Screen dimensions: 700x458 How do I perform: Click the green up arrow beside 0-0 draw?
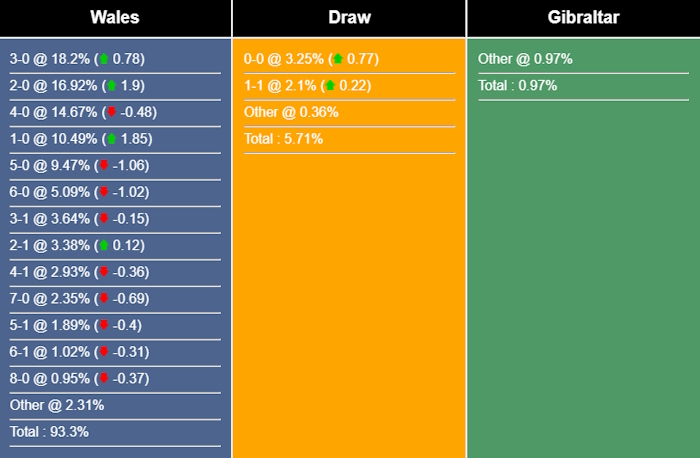point(338,59)
